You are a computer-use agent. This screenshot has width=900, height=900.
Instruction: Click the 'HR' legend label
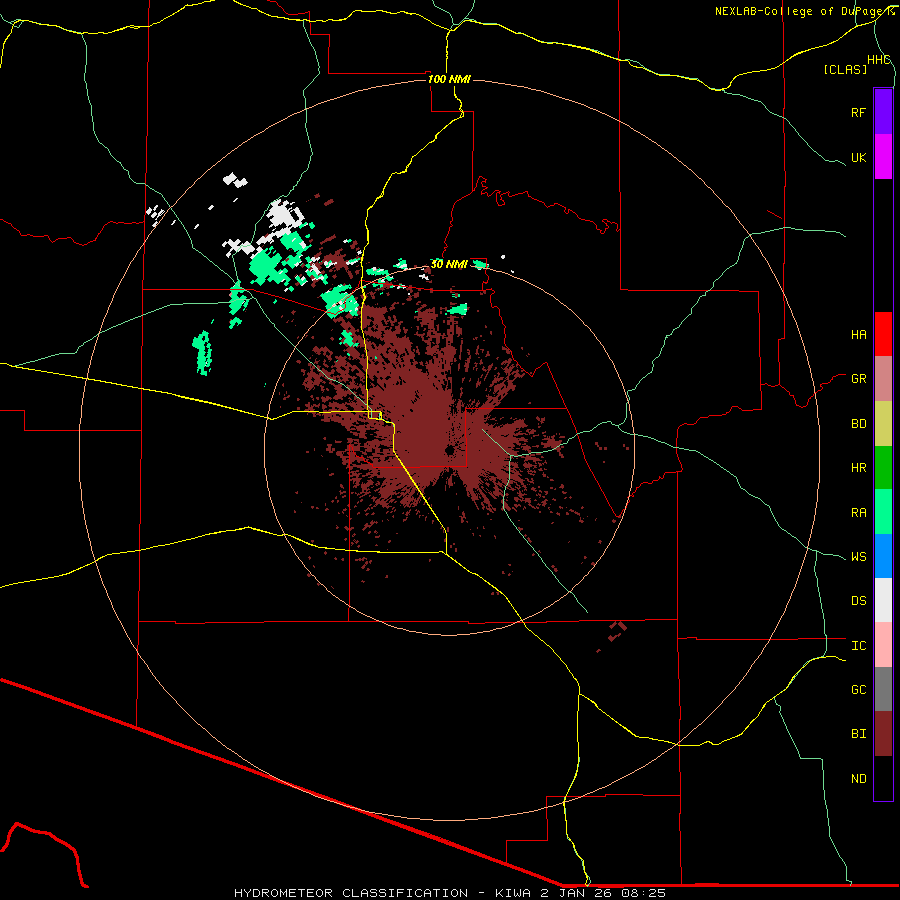click(x=858, y=468)
